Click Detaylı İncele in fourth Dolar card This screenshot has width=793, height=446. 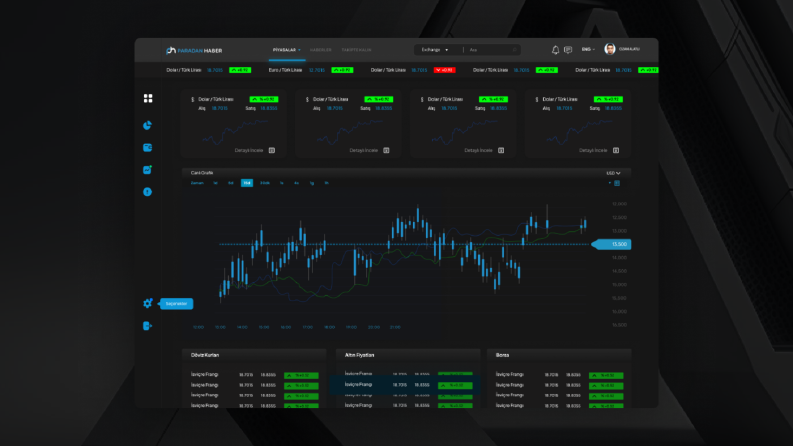pos(593,150)
